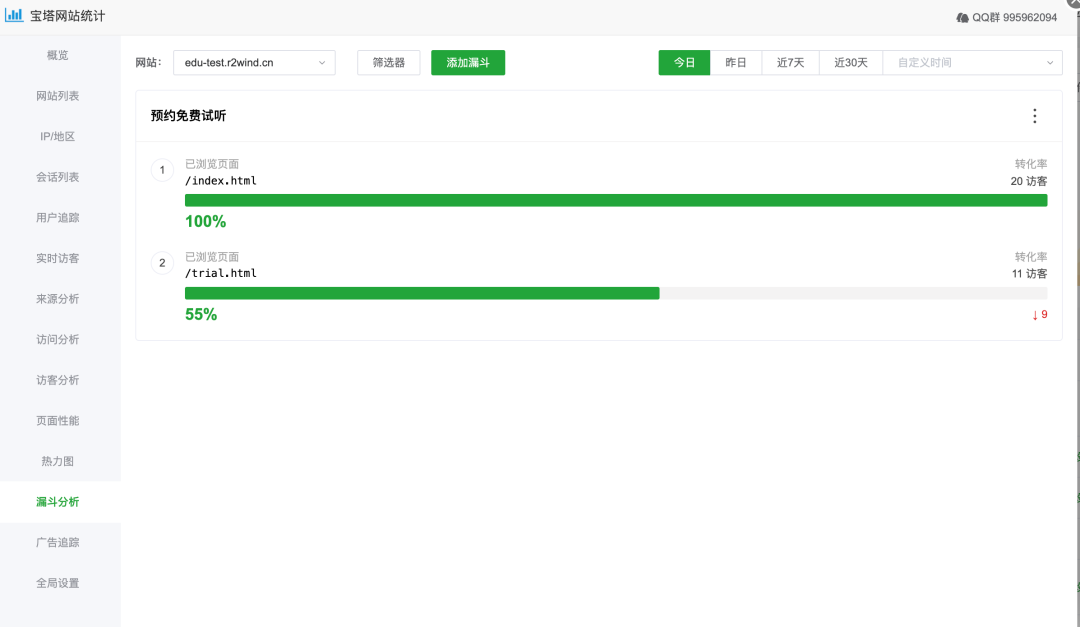Select the 今日 time range

point(684,63)
